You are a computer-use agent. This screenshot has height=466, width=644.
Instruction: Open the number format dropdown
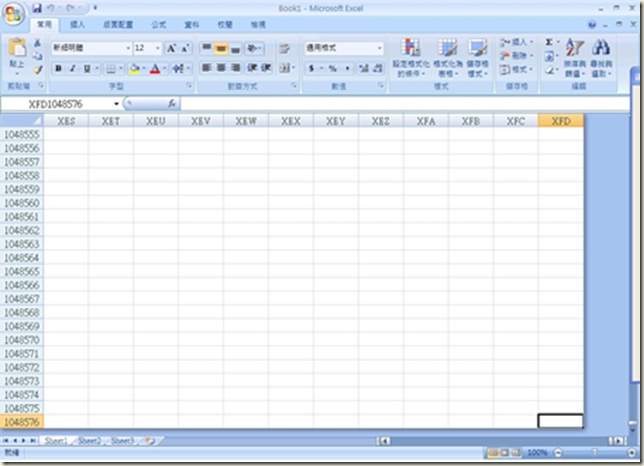(379, 48)
